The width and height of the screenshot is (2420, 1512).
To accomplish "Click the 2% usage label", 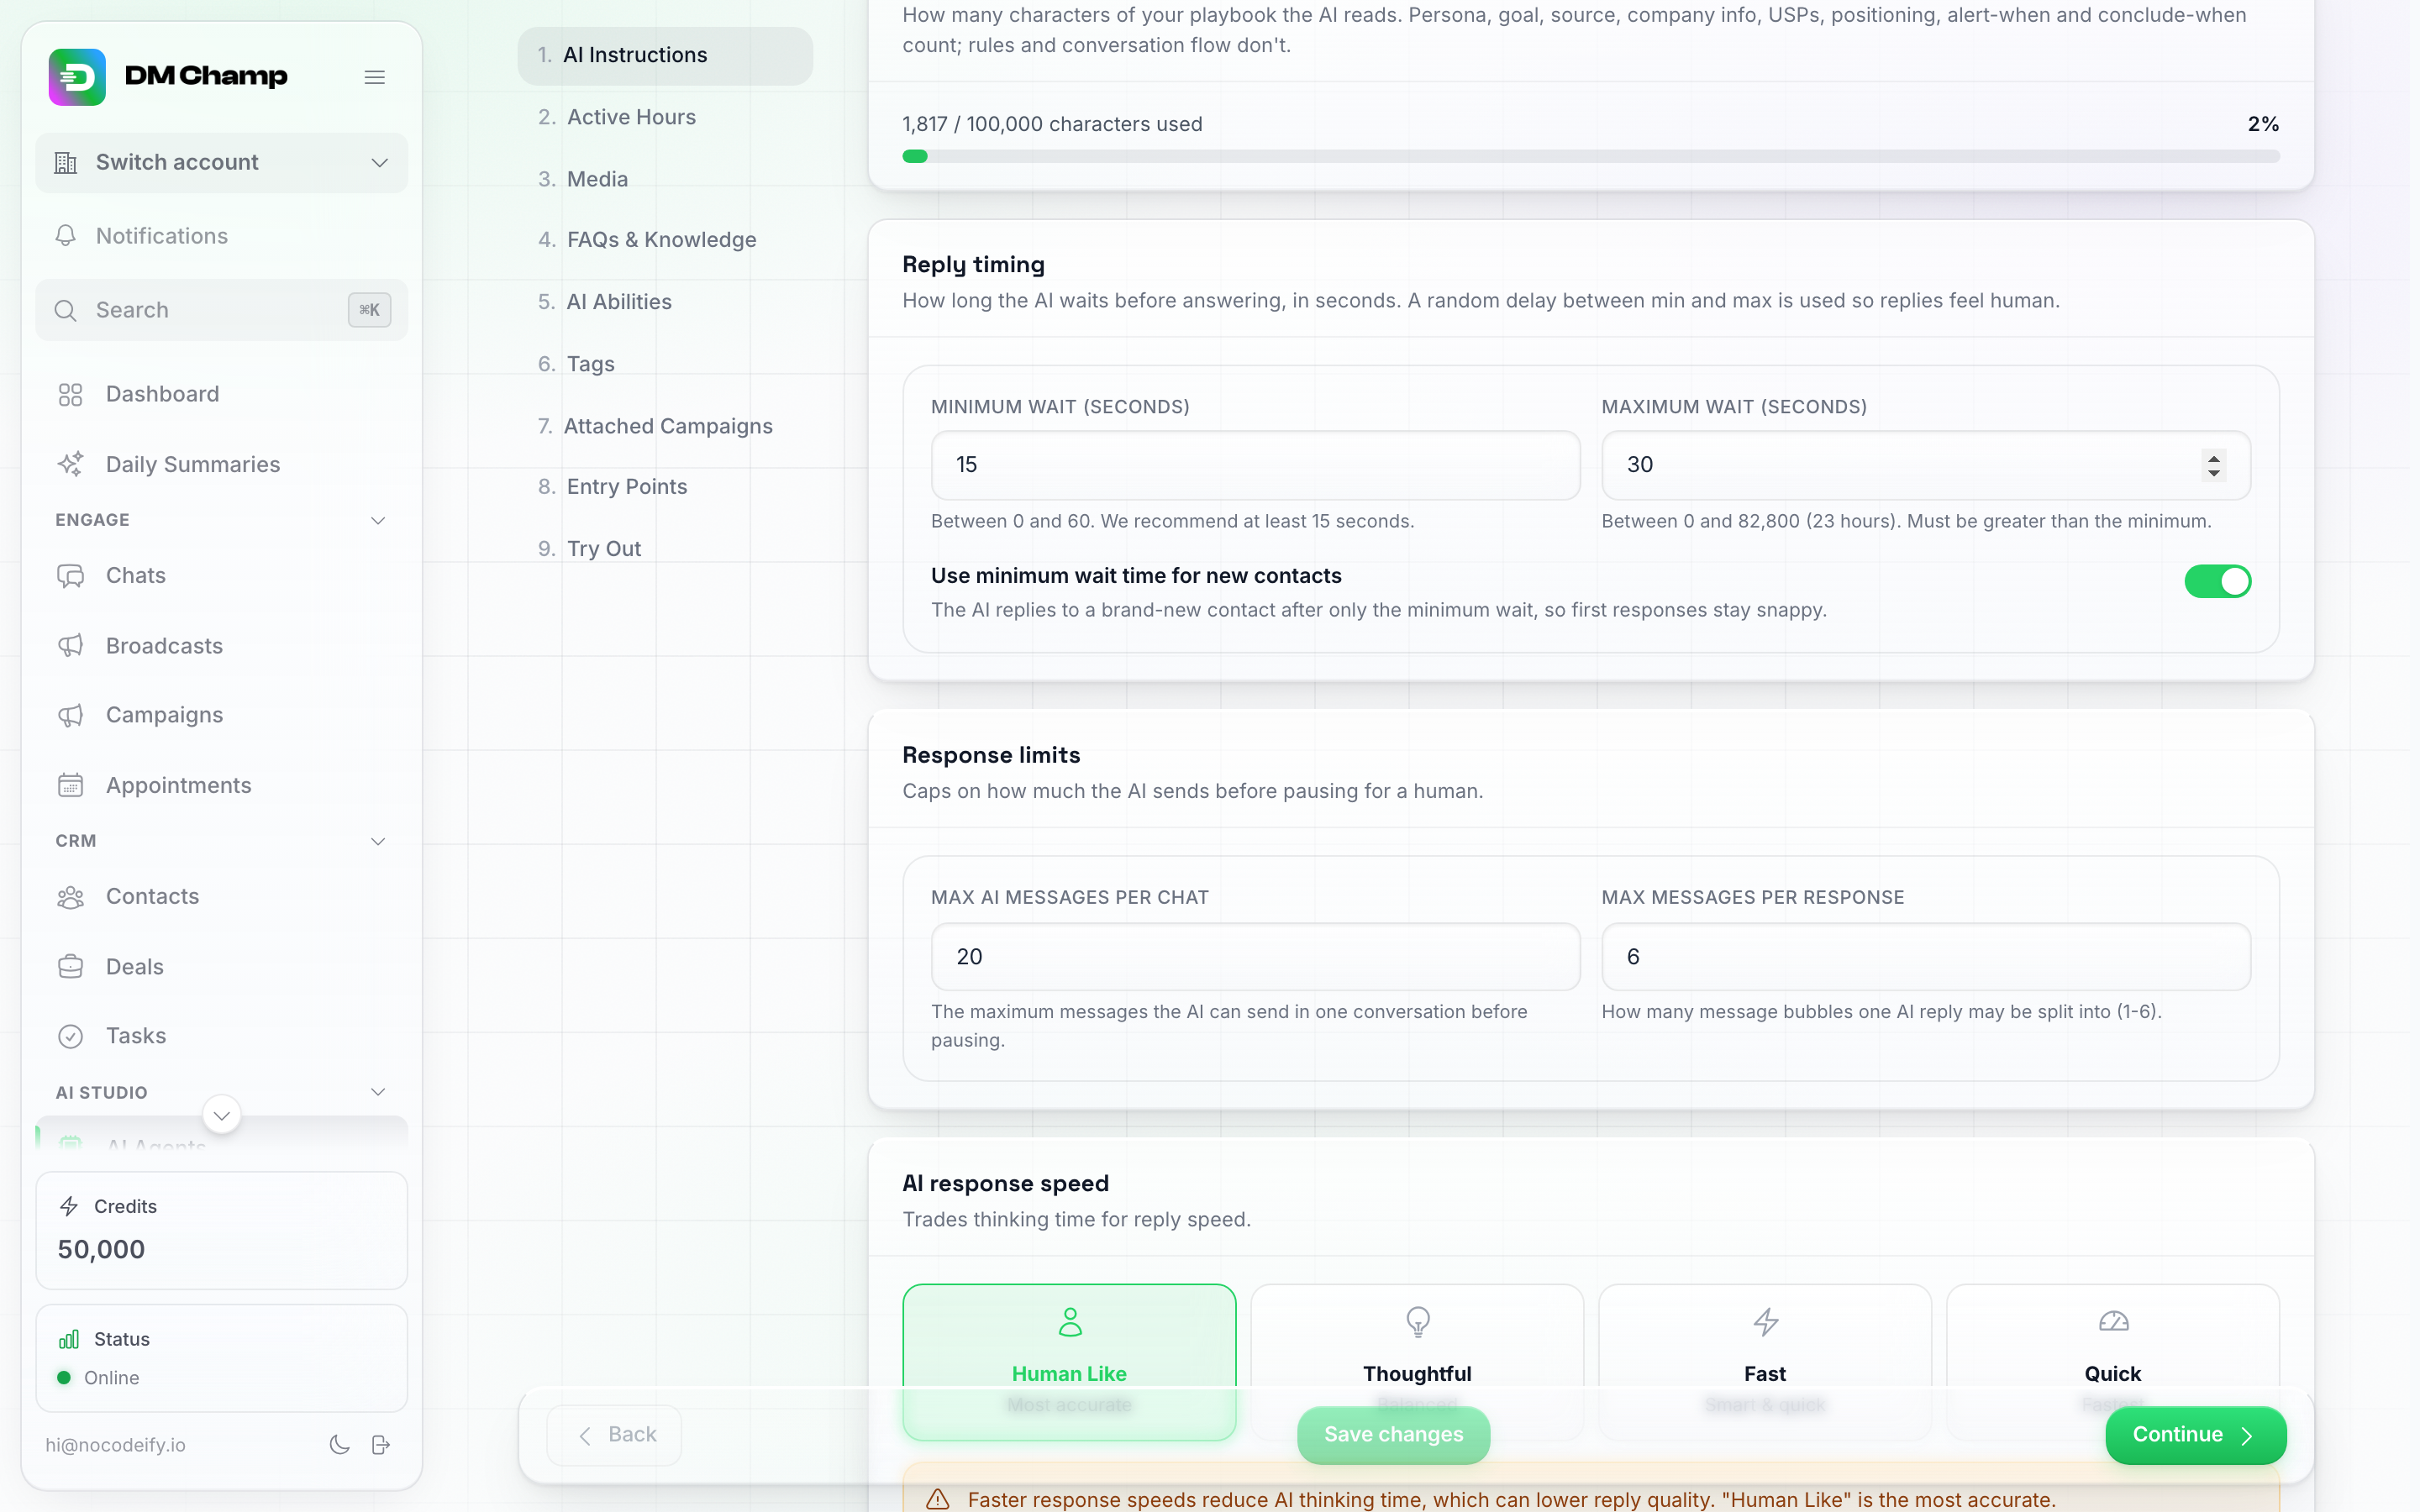I will [x=2263, y=124].
